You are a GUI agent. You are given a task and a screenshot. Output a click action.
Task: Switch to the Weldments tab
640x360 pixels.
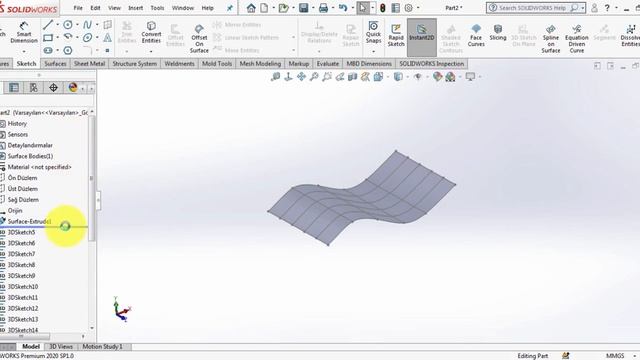click(x=179, y=64)
